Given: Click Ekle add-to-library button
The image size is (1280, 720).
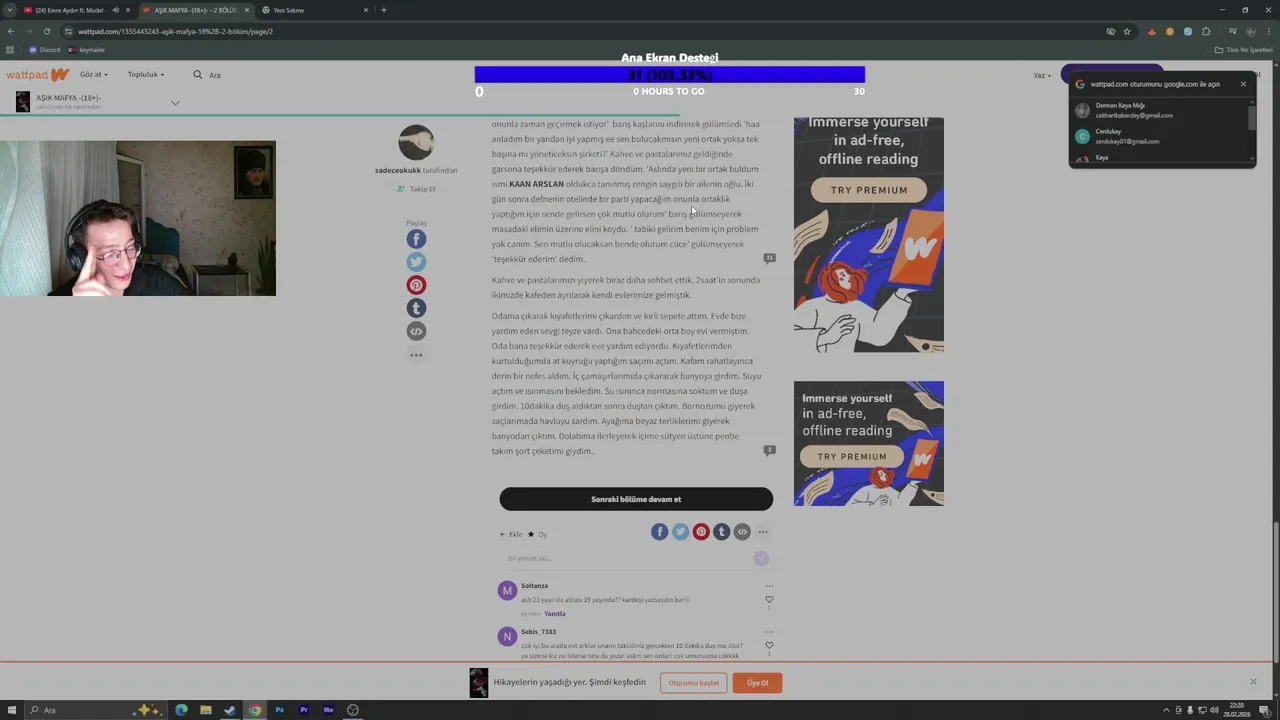Looking at the screenshot, I should (511, 534).
